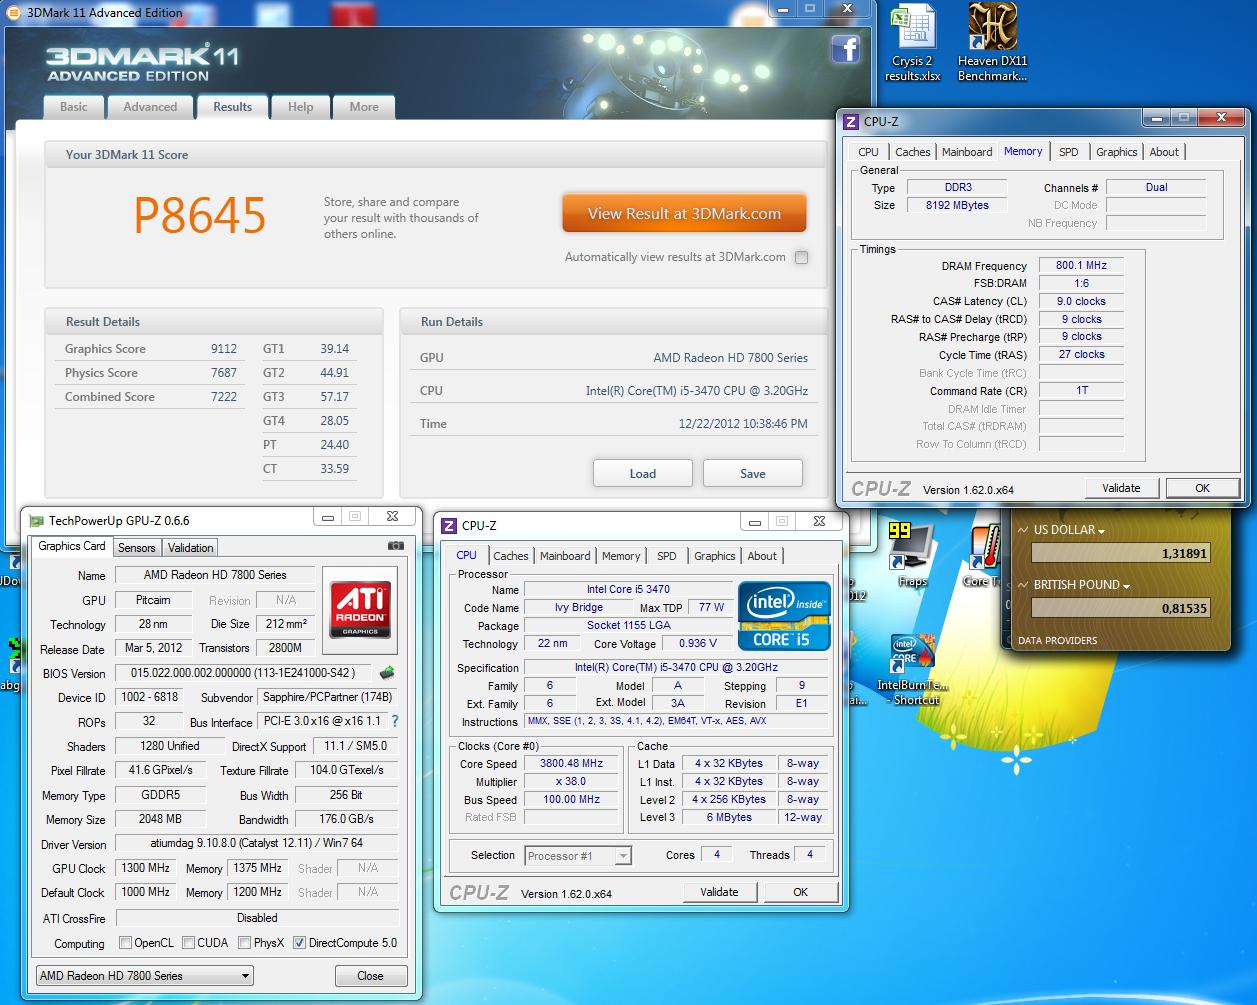Open Processor #1 selection dropdown
This screenshot has height=1005, width=1257.
pyautogui.click(x=577, y=855)
